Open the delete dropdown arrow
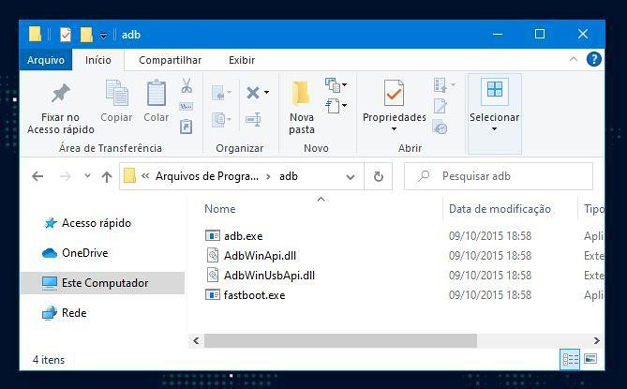Viewport: 627px width, 389px height. 267,93
